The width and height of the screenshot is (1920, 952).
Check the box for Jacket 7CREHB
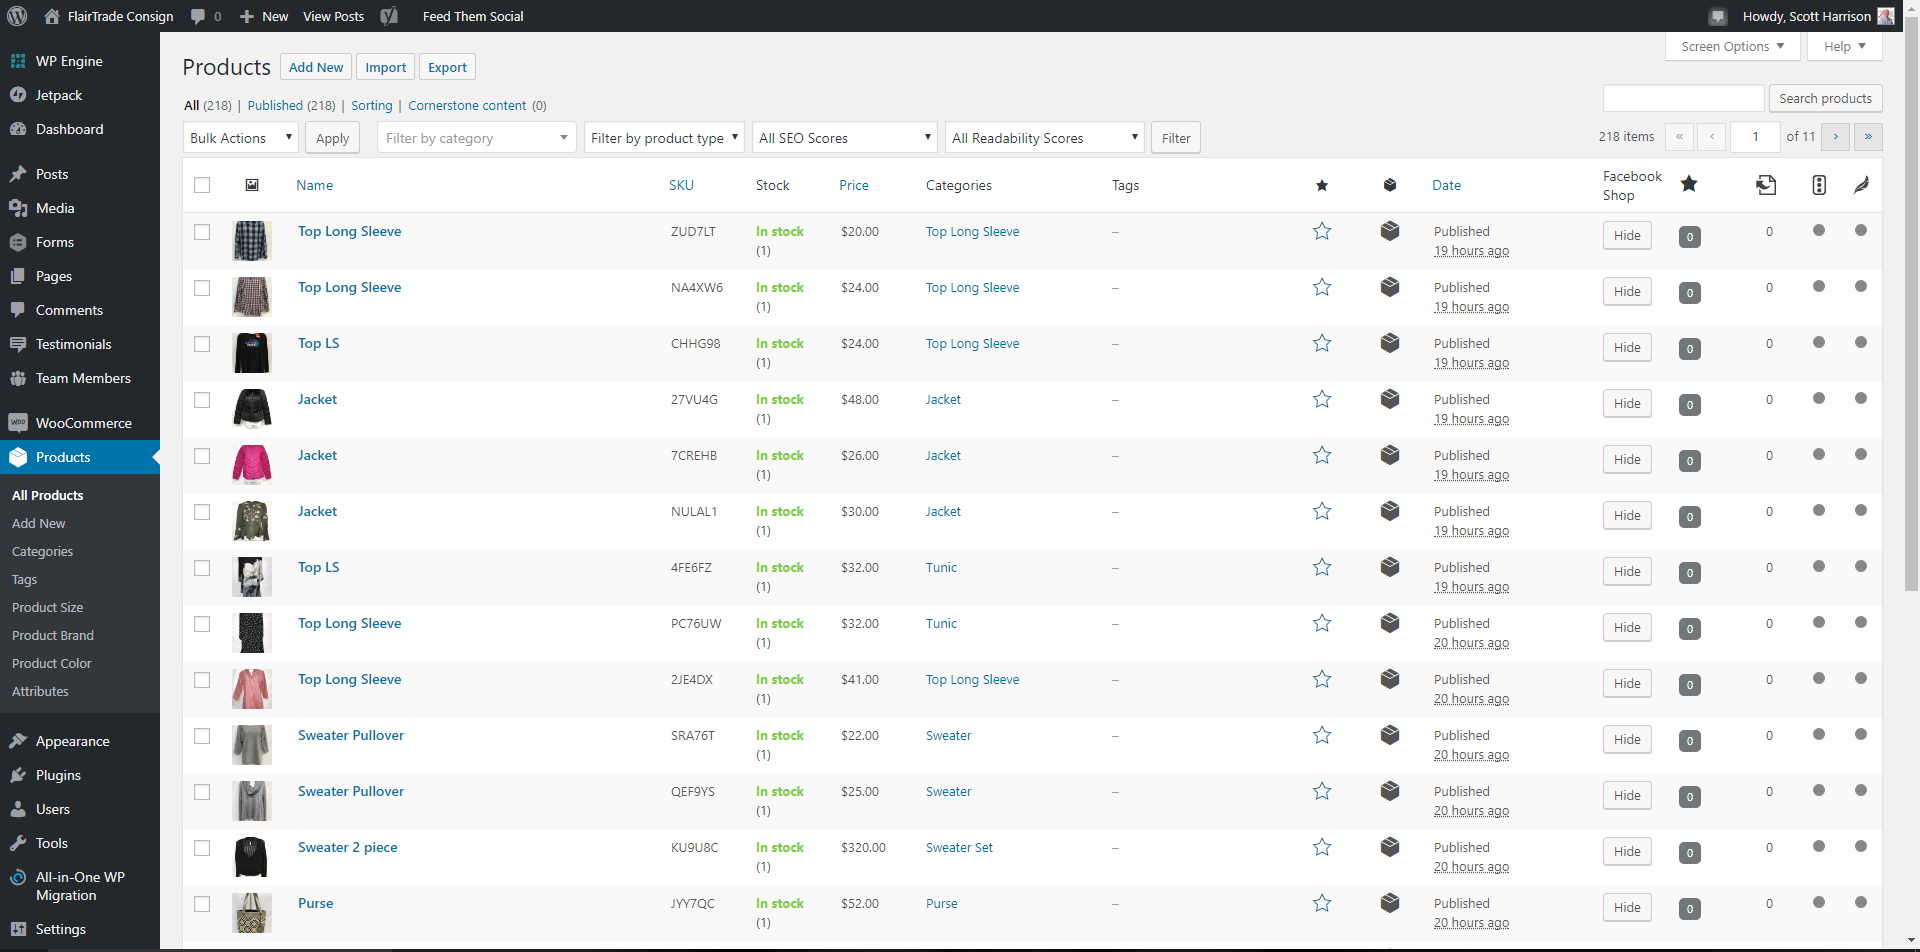pyautogui.click(x=202, y=456)
